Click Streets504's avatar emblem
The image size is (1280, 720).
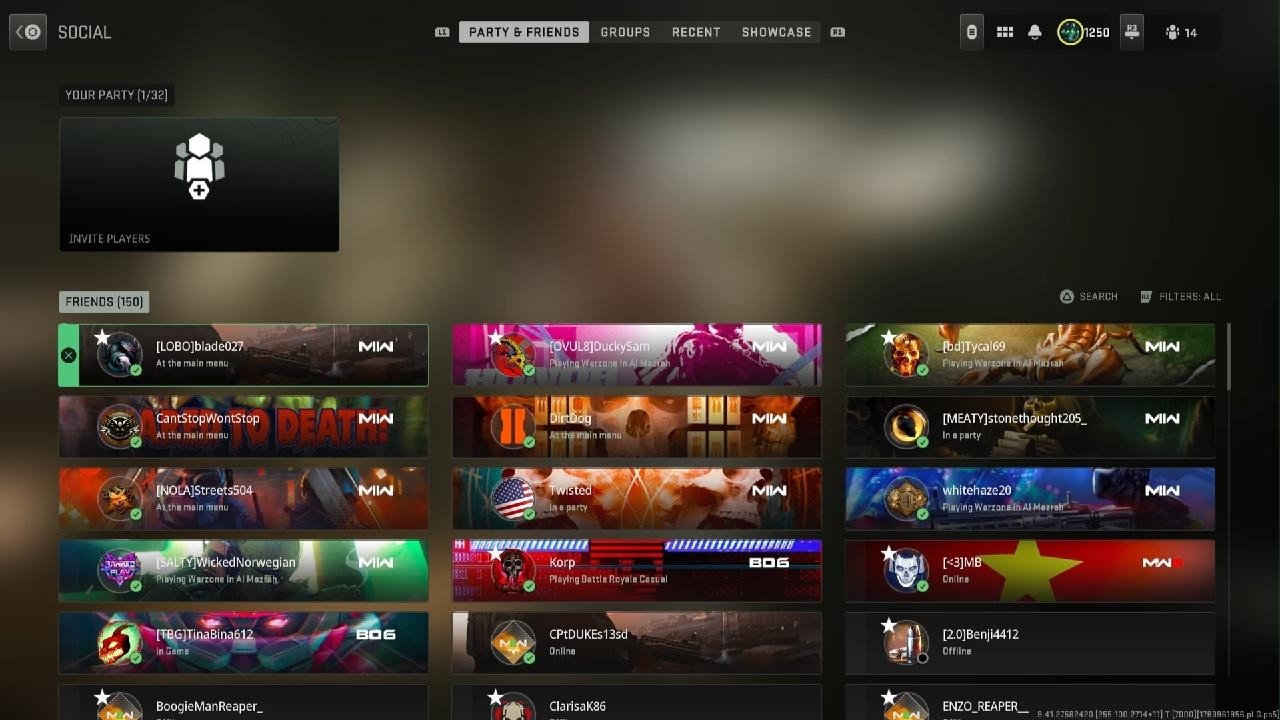[119, 499]
